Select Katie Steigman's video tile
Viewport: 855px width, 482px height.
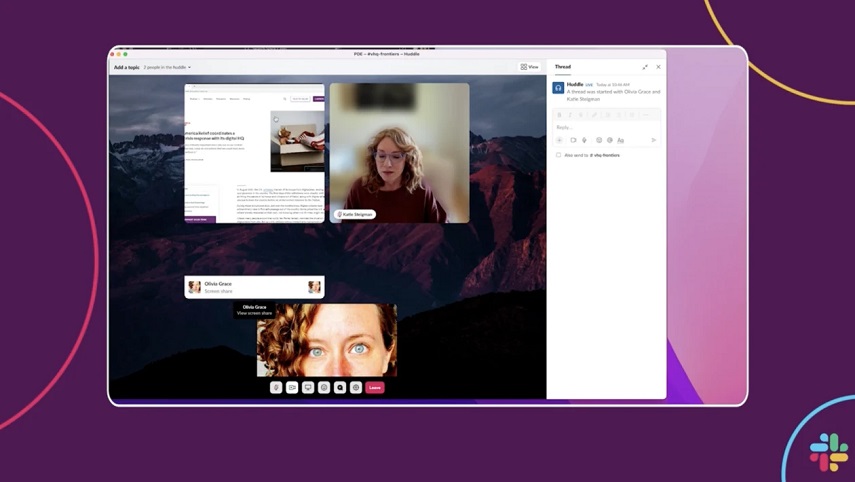coord(400,153)
